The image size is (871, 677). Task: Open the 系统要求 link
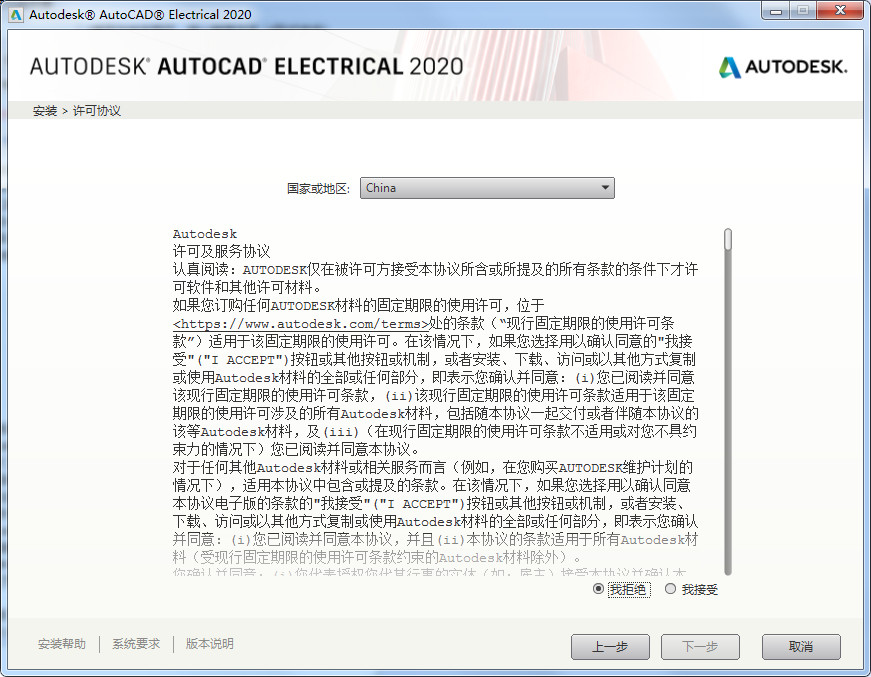coord(136,644)
